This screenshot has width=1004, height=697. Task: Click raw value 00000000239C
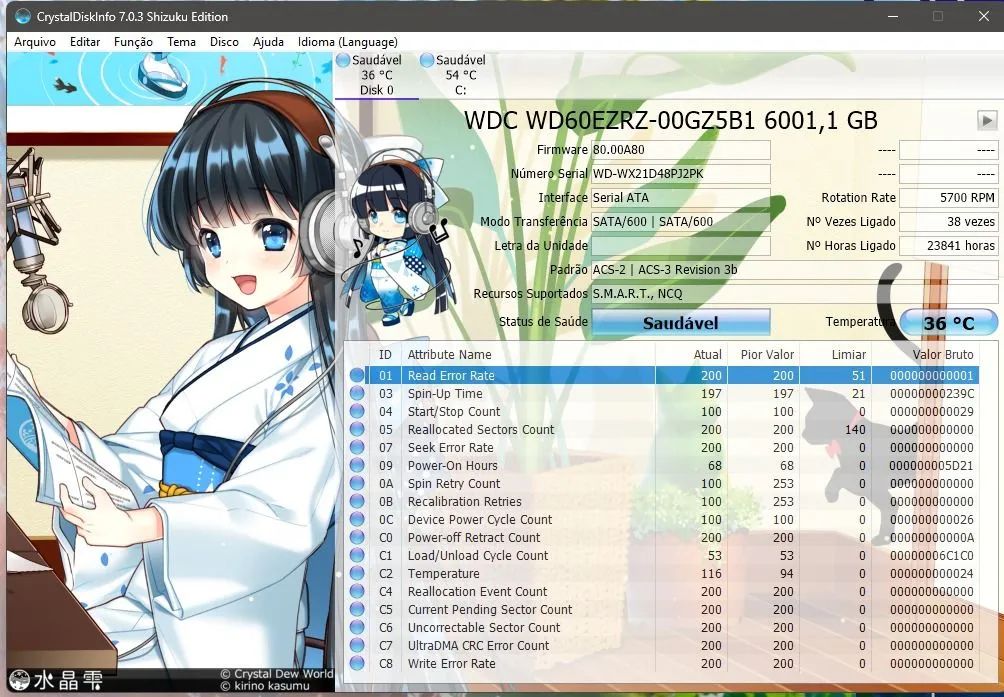coord(931,394)
